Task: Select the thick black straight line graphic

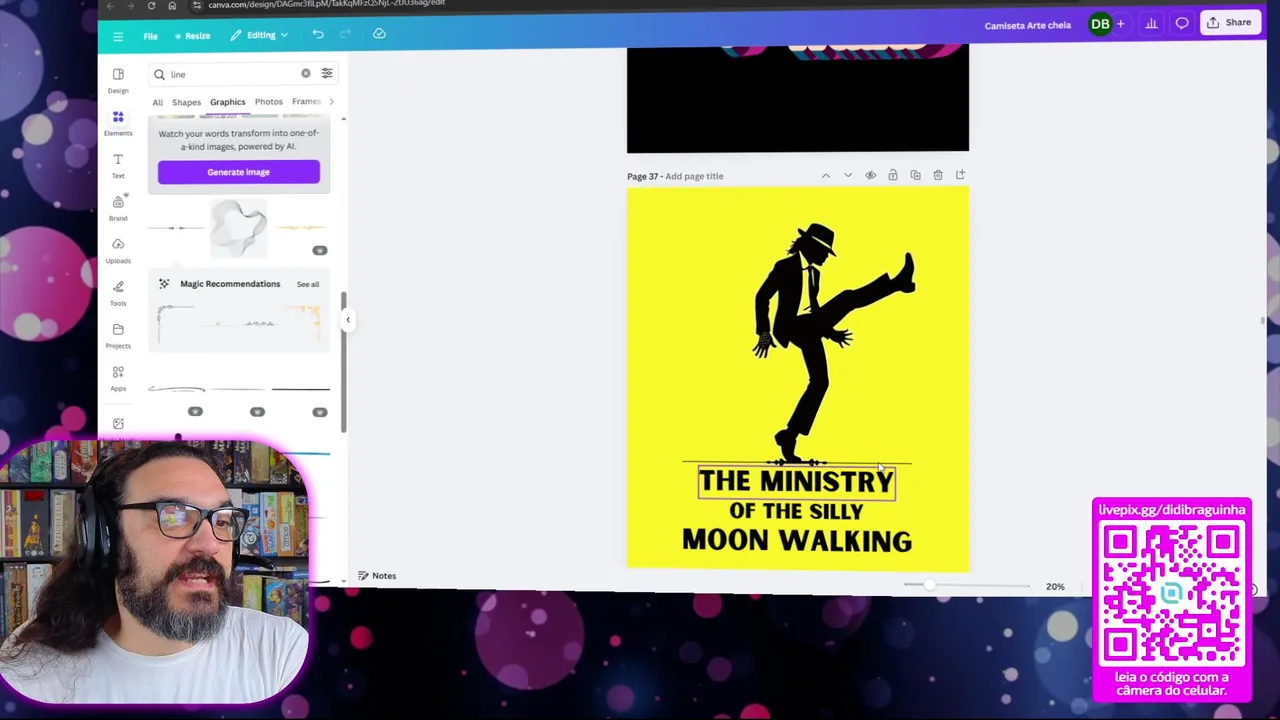Action: [300, 389]
